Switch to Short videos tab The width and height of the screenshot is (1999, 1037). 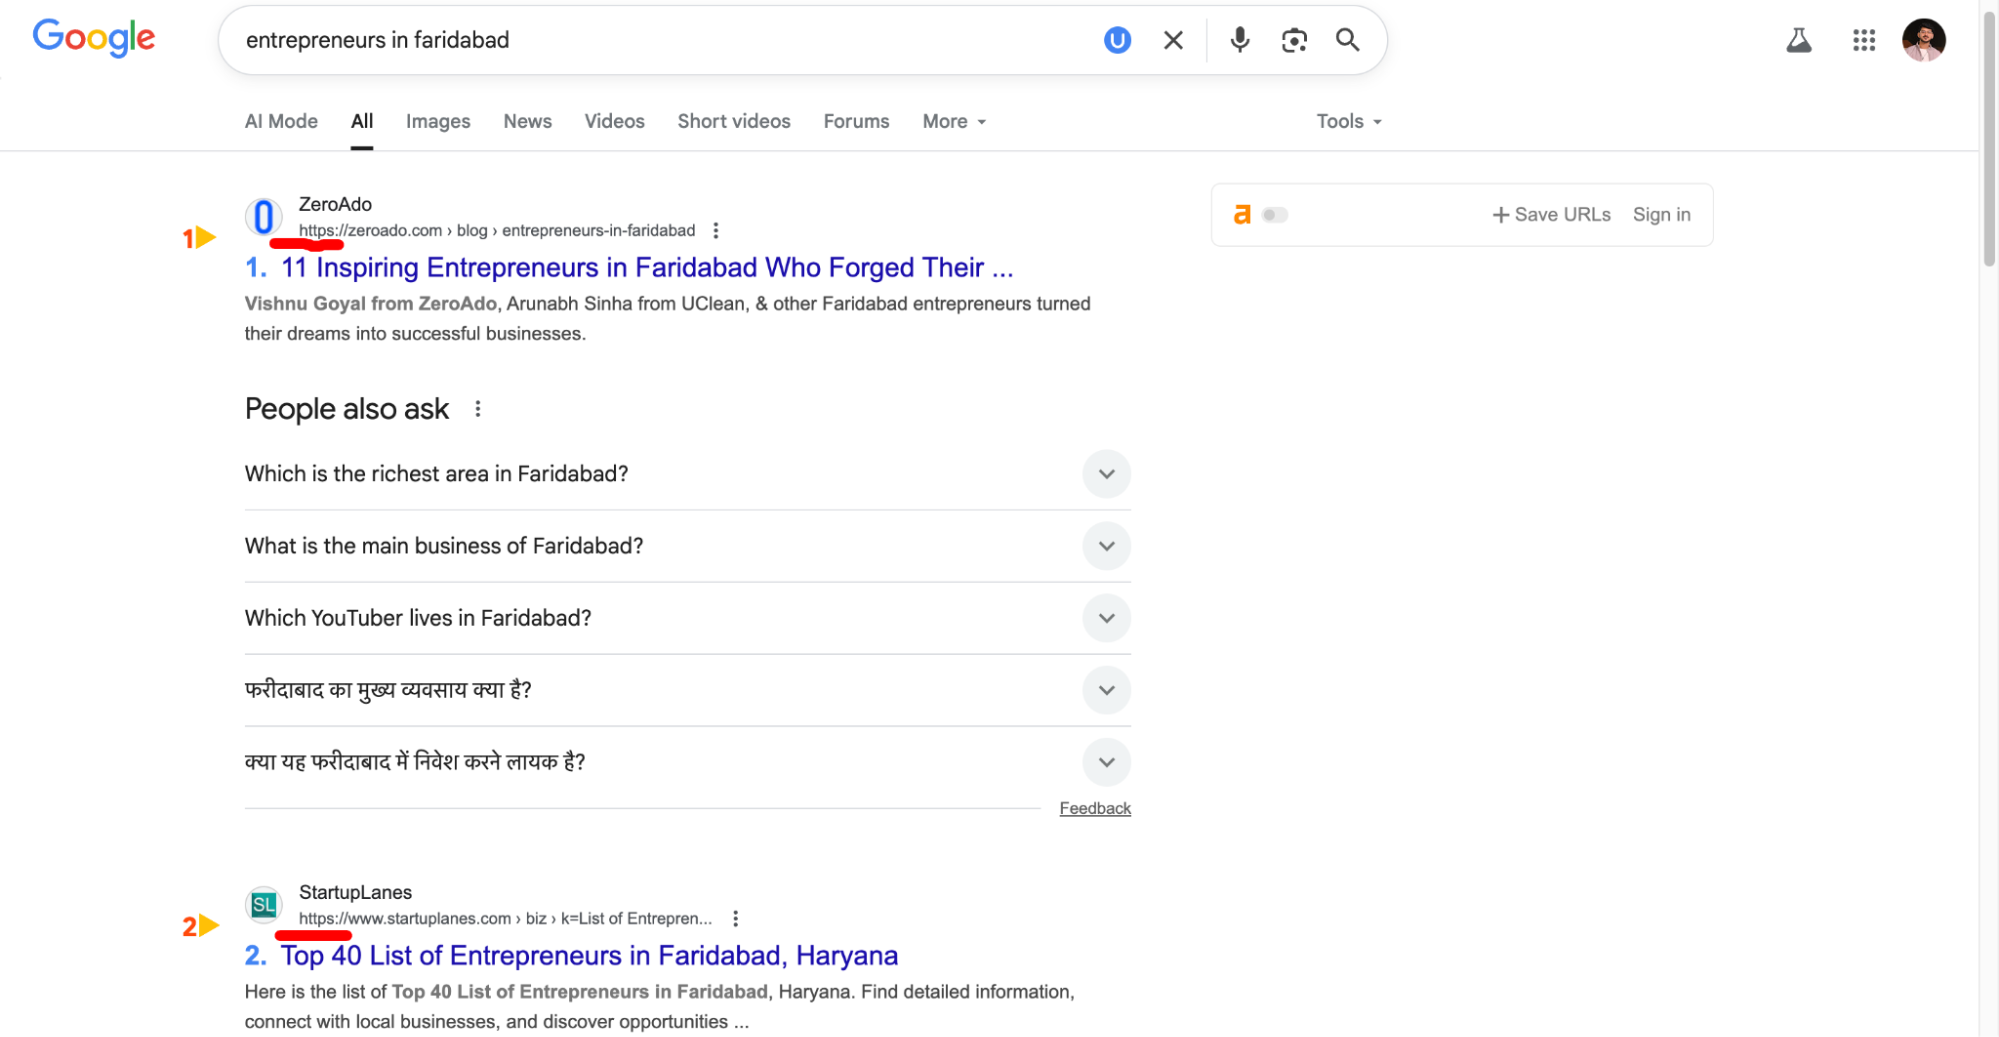pos(734,121)
